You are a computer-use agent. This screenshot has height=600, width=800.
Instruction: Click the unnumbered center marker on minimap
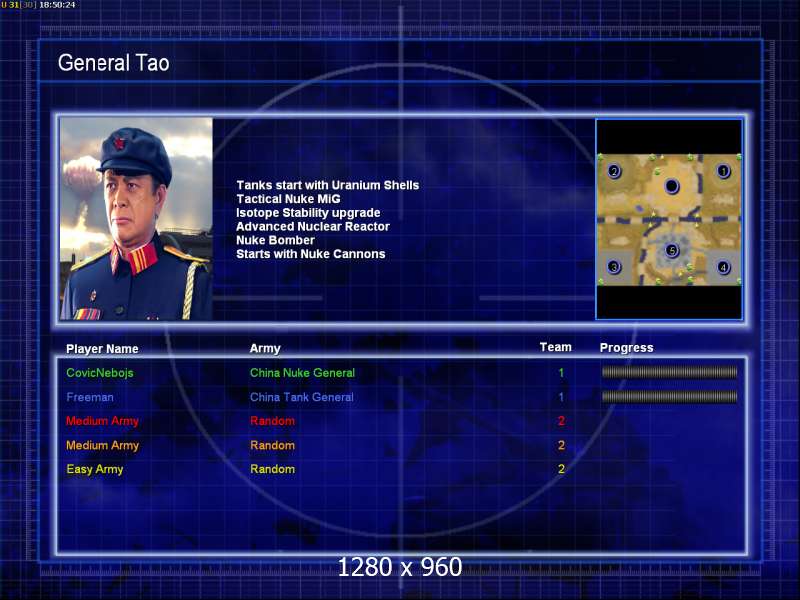click(672, 186)
